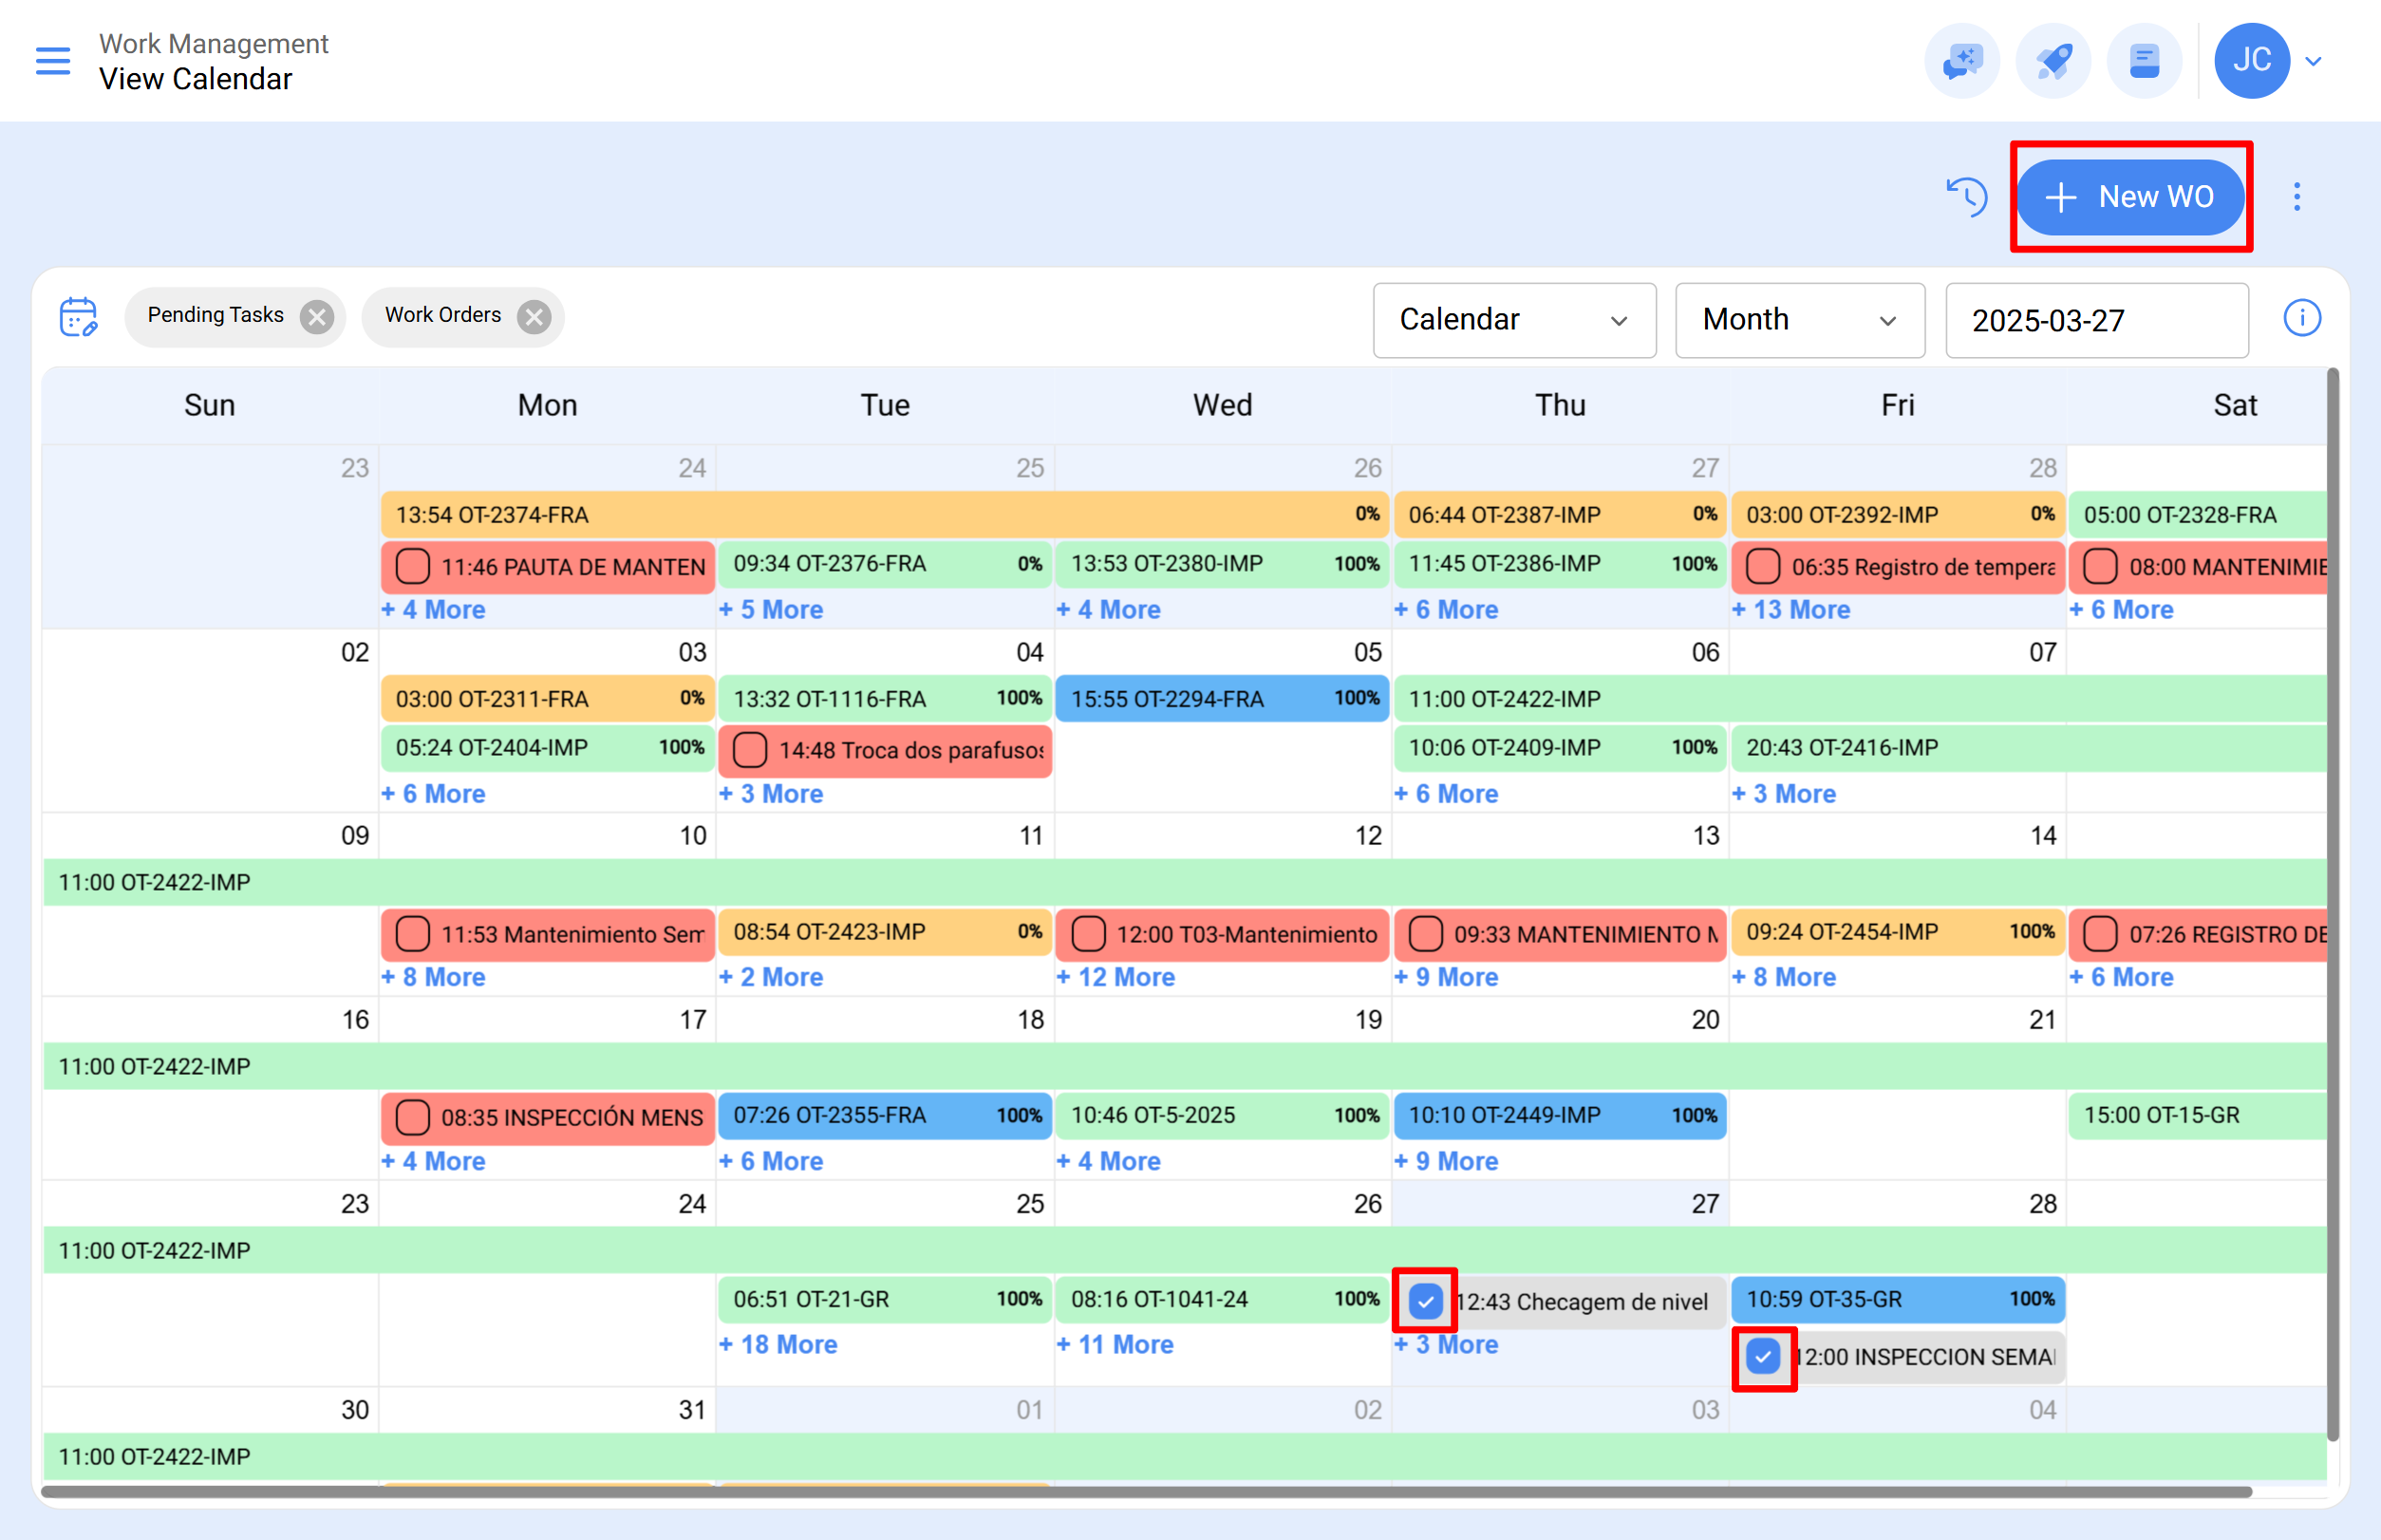Open the Calendar view dropdown
The image size is (2381, 1540).
1514,320
